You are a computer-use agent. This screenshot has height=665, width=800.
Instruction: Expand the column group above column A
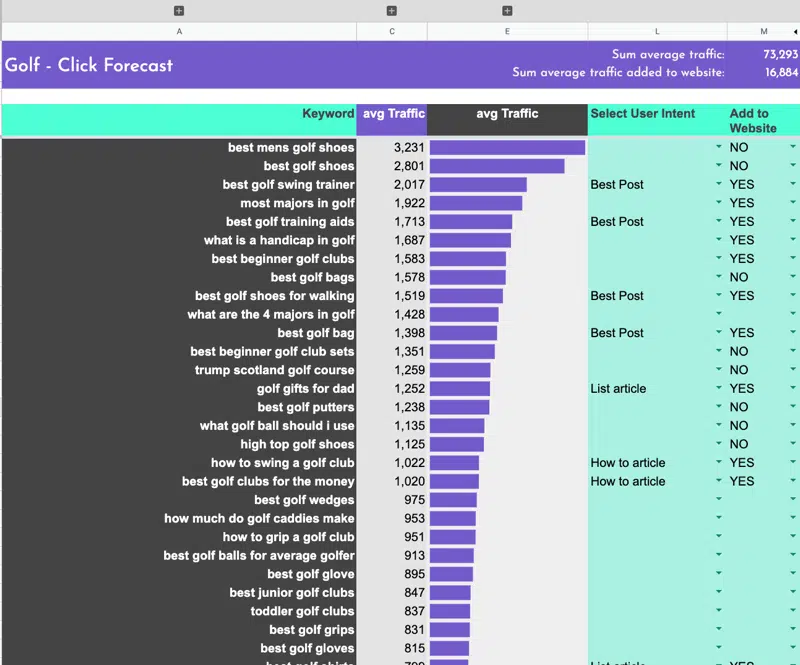click(179, 11)
